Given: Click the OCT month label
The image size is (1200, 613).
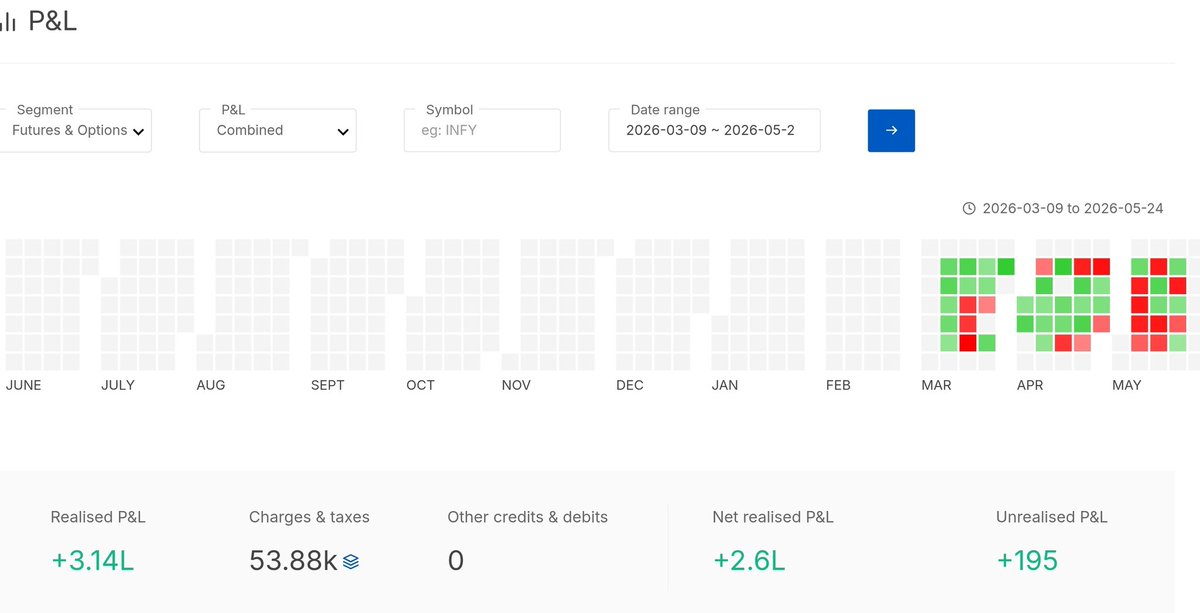Looking at the screenshot, I should coord(421,385).
